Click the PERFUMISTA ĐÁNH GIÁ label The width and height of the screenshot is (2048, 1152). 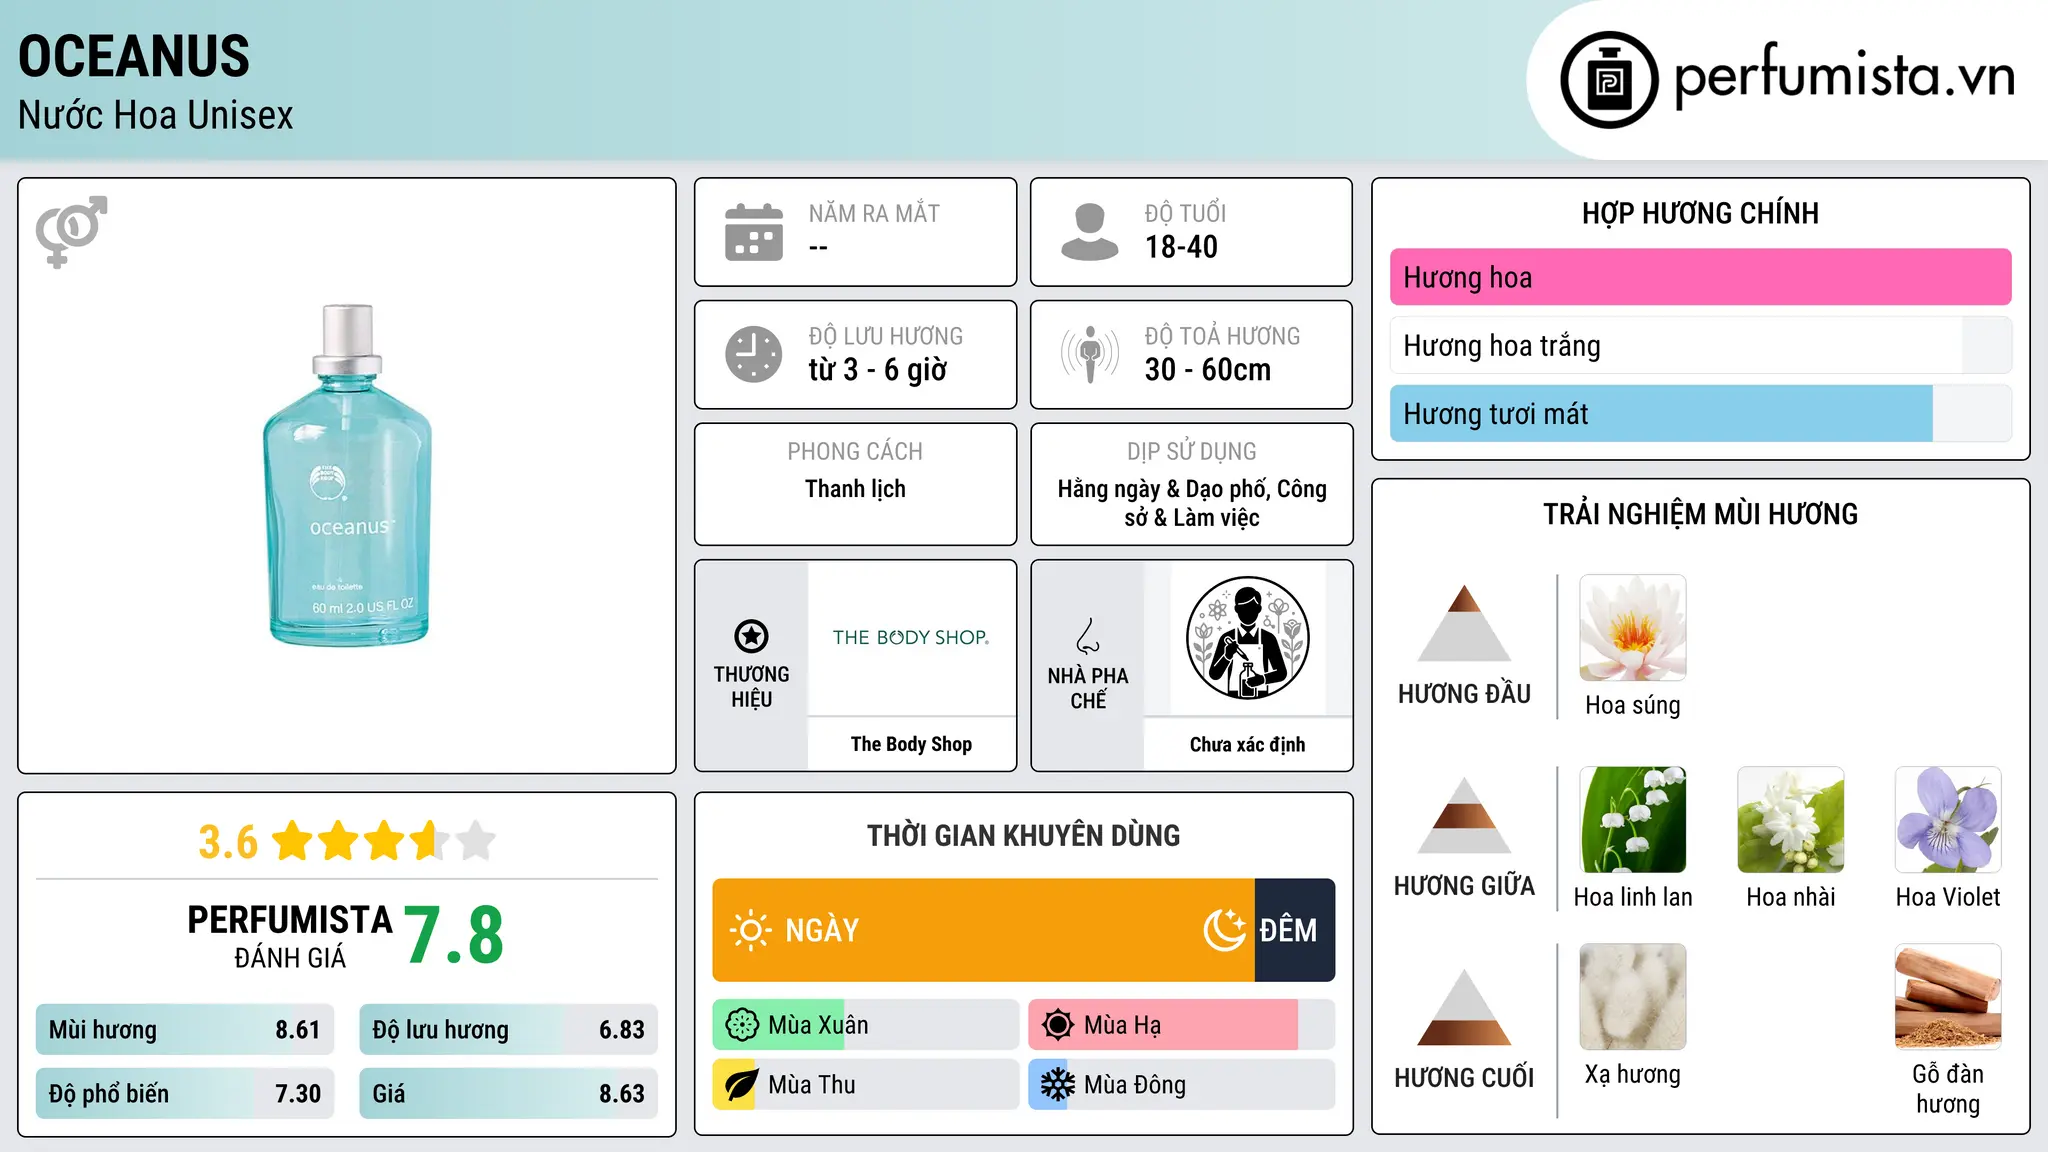pyautogui.click(x=290, y=936)
